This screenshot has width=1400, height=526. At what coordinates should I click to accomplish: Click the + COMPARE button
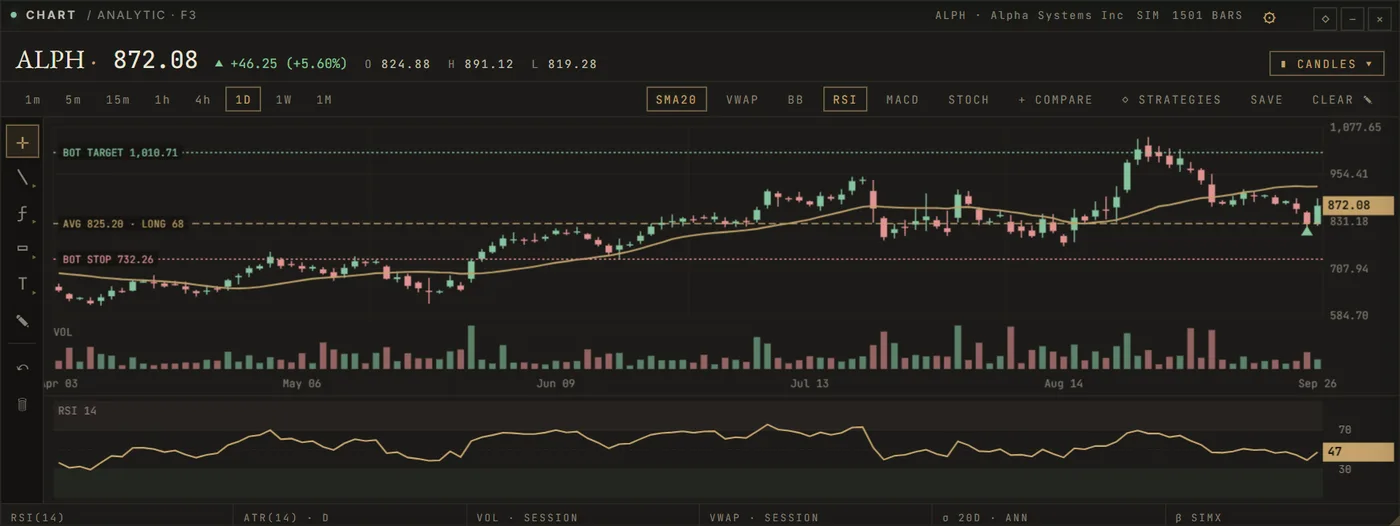[1055, 100]
